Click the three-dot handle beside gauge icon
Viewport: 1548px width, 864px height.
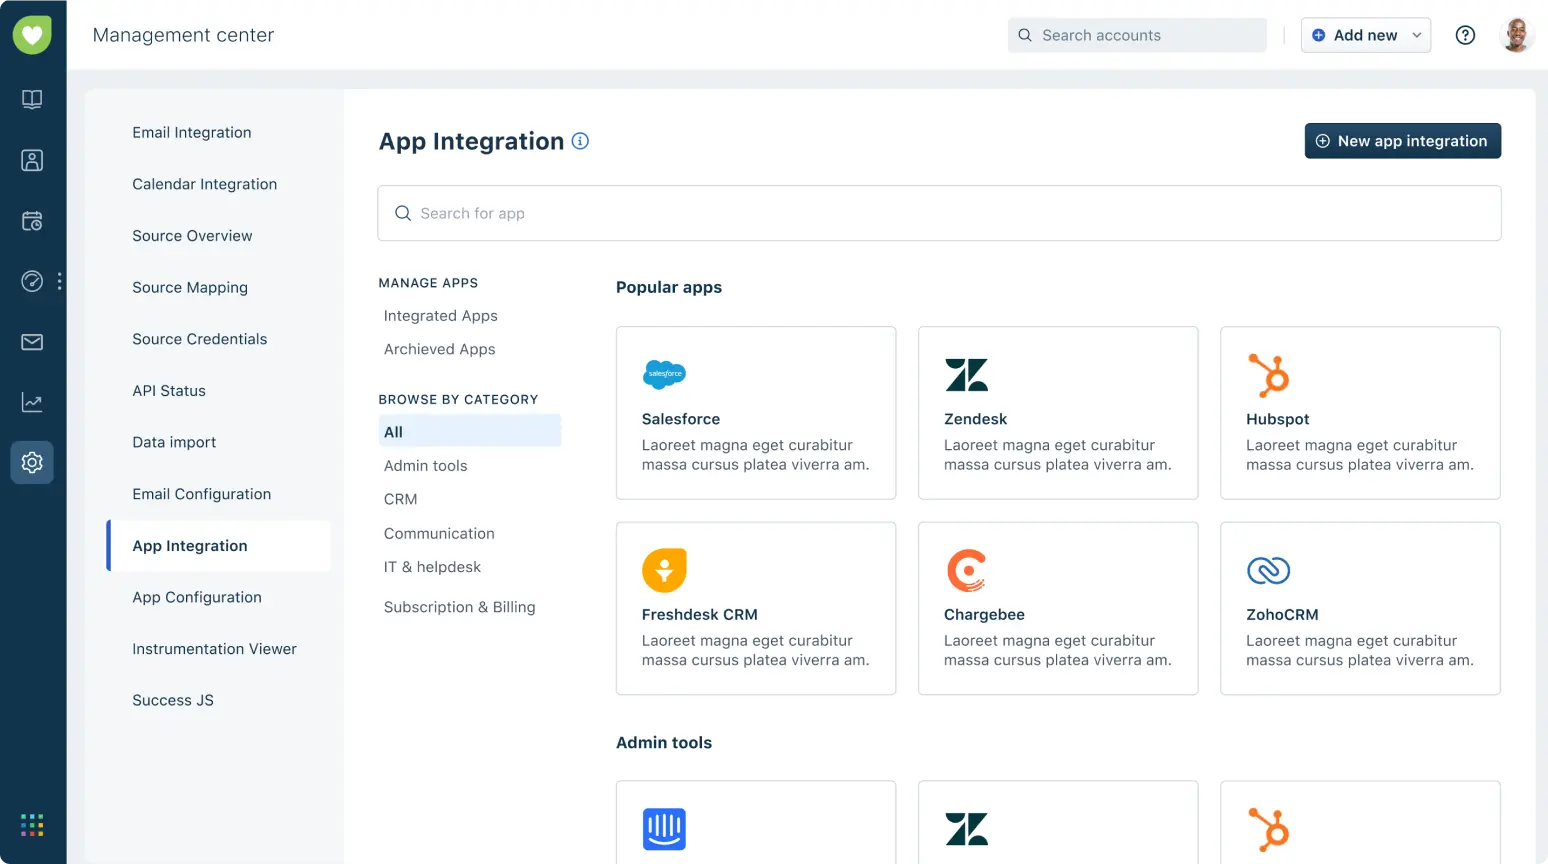tap(60, 282)
